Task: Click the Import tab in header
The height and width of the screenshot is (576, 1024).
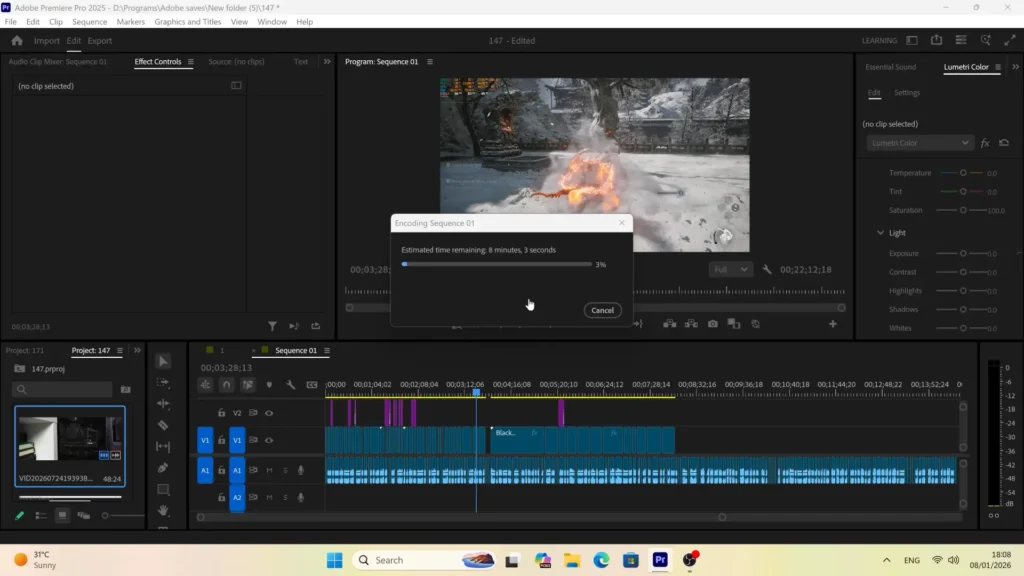Action: click(46, 40)
